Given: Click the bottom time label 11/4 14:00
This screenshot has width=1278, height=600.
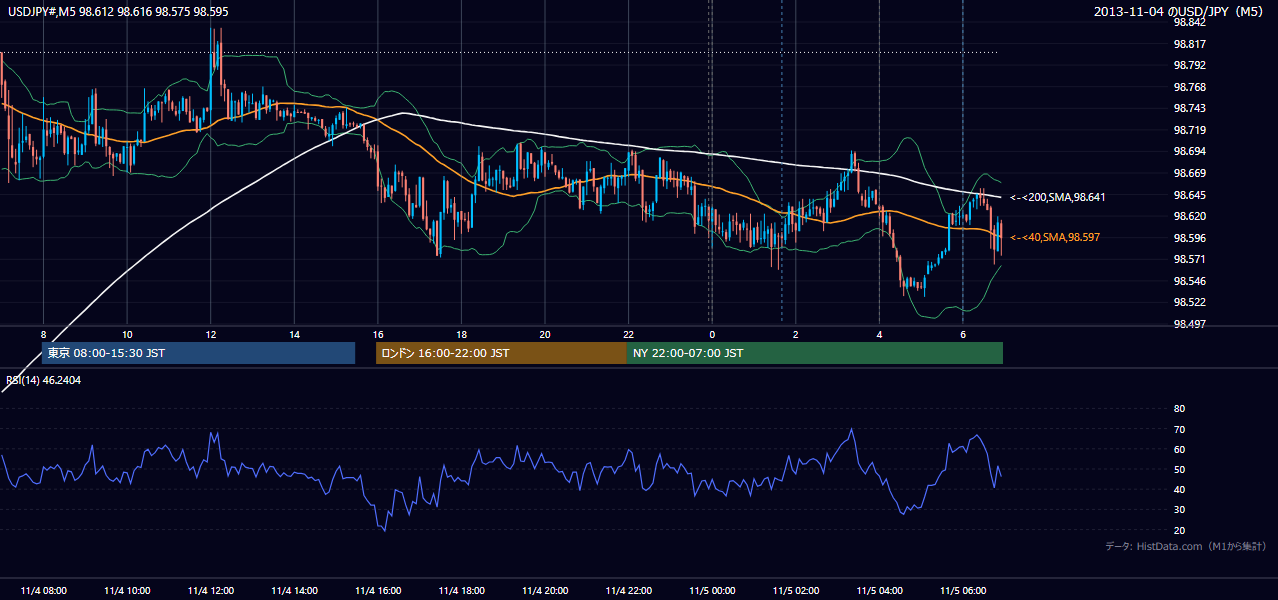Looking at the screenshot, I should (x=294, y=591).
